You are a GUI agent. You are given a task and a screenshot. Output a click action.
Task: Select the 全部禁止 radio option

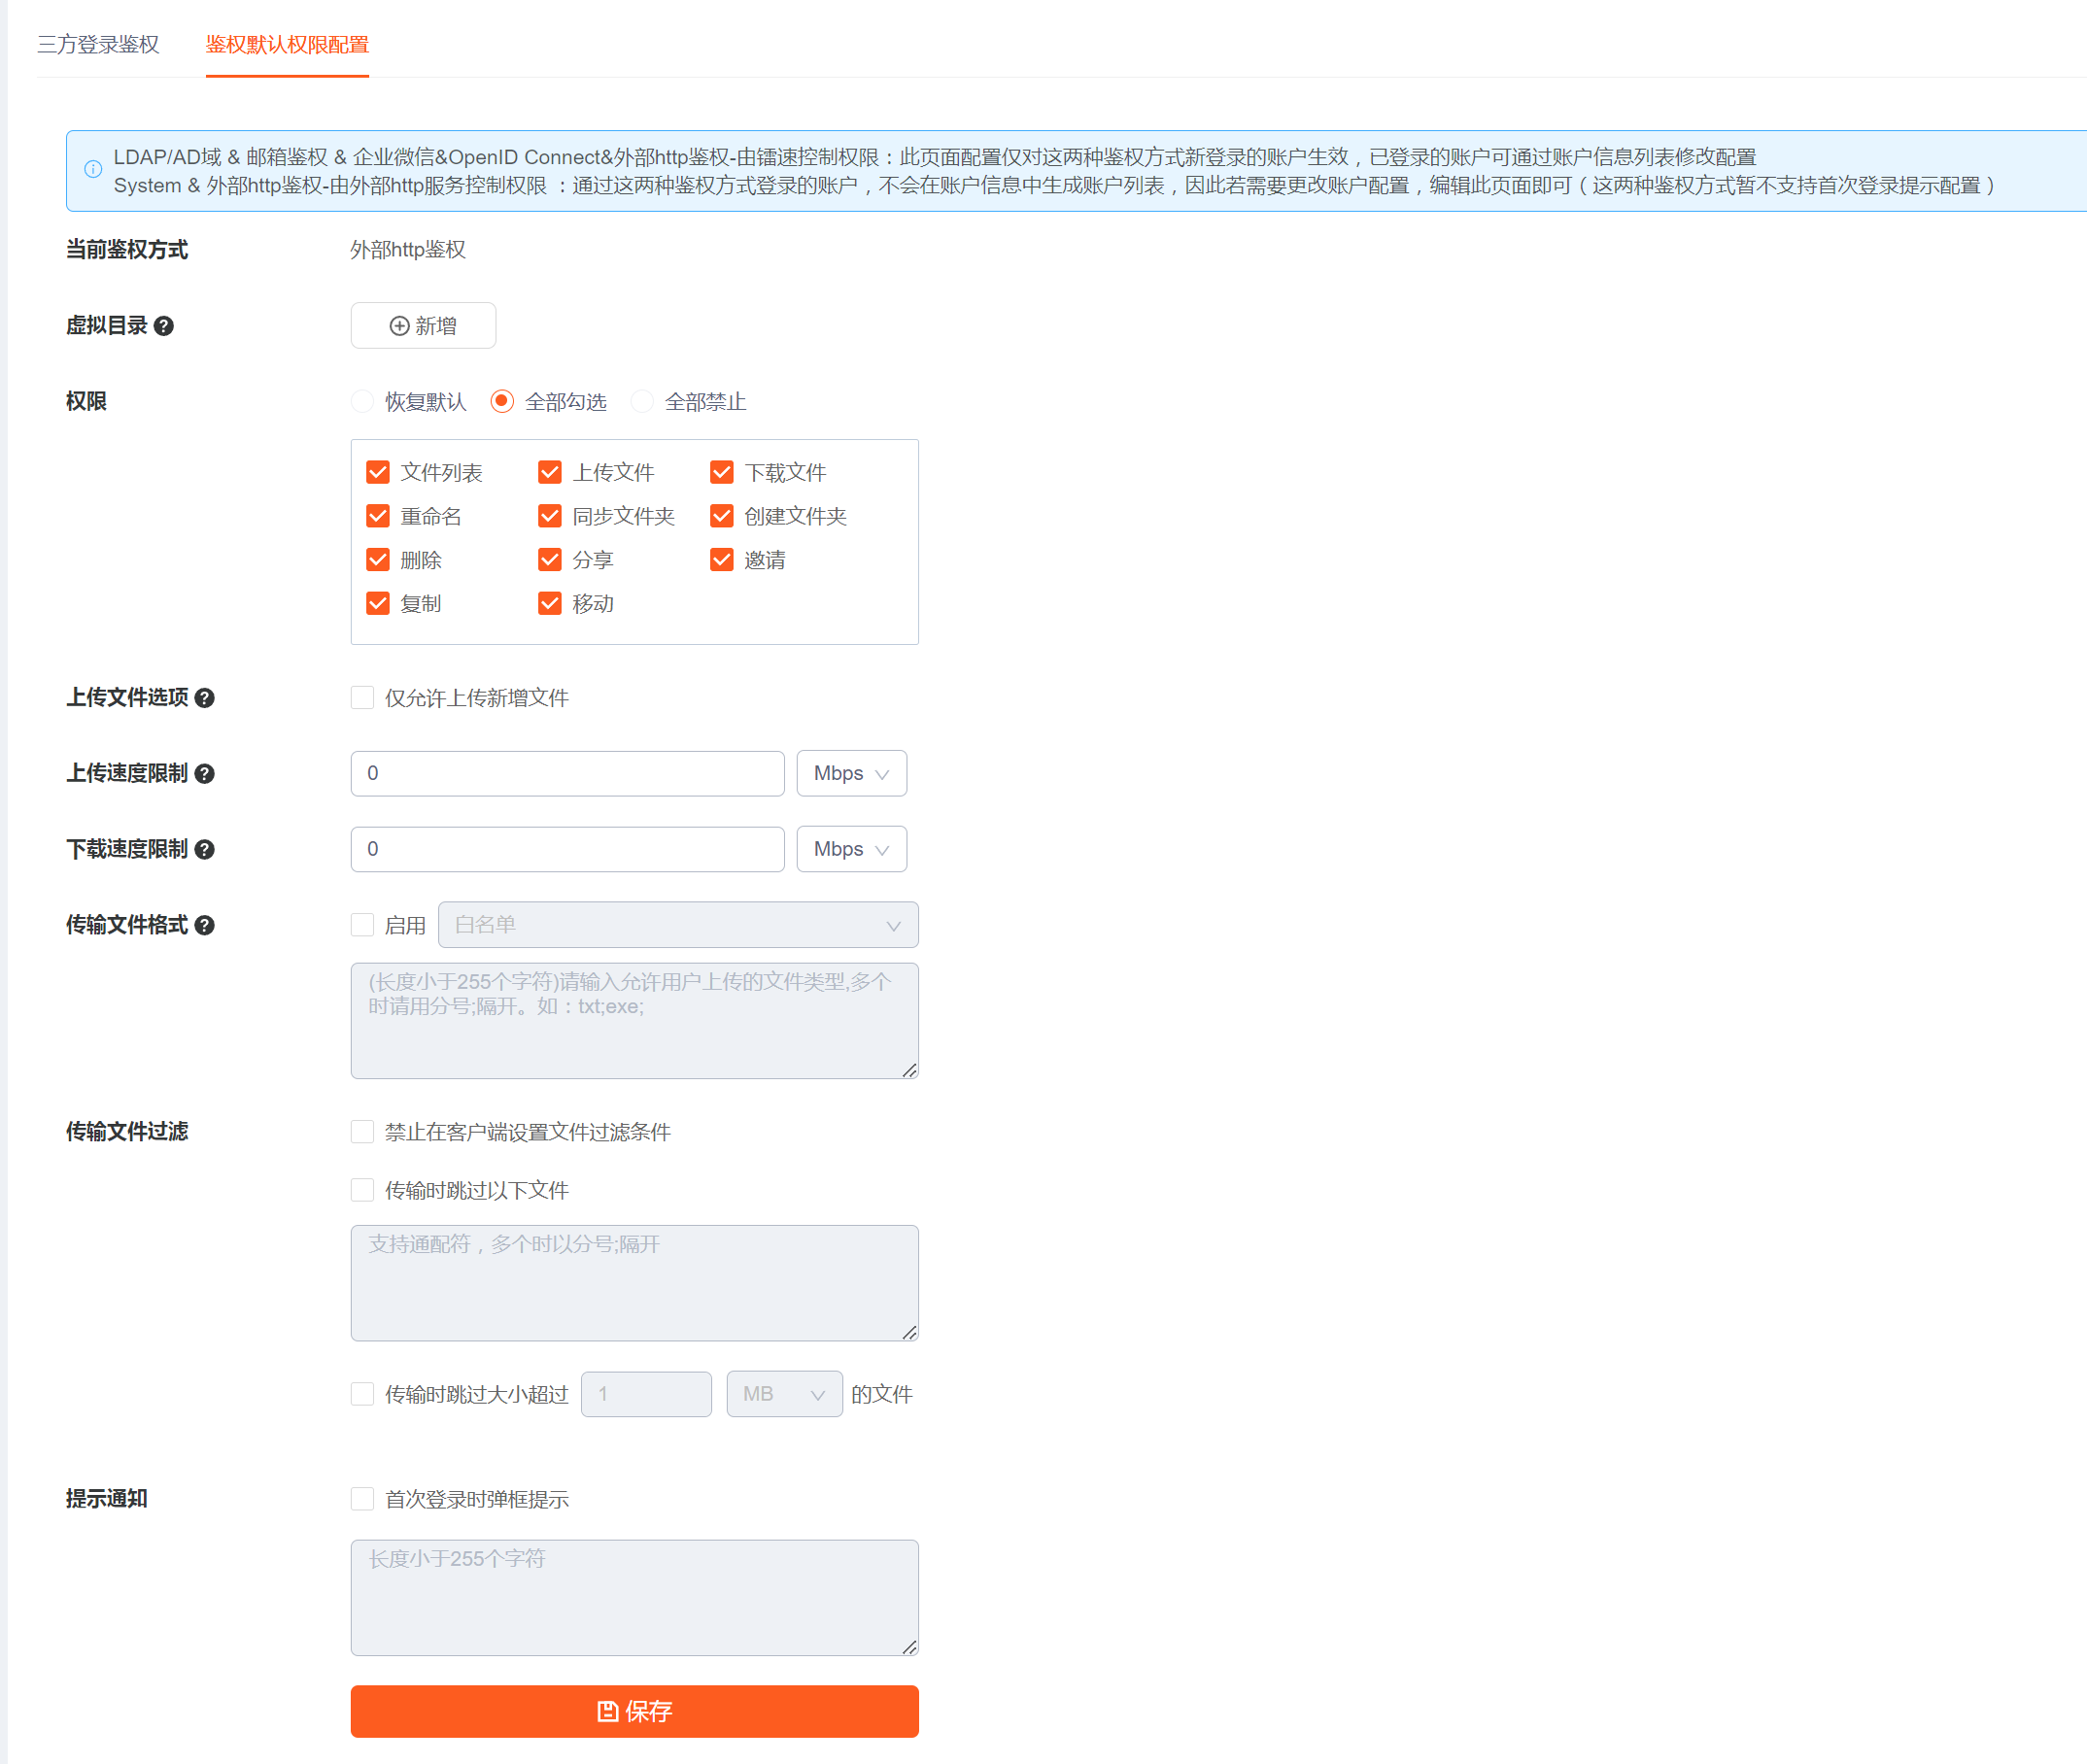[x=643, y=402]
